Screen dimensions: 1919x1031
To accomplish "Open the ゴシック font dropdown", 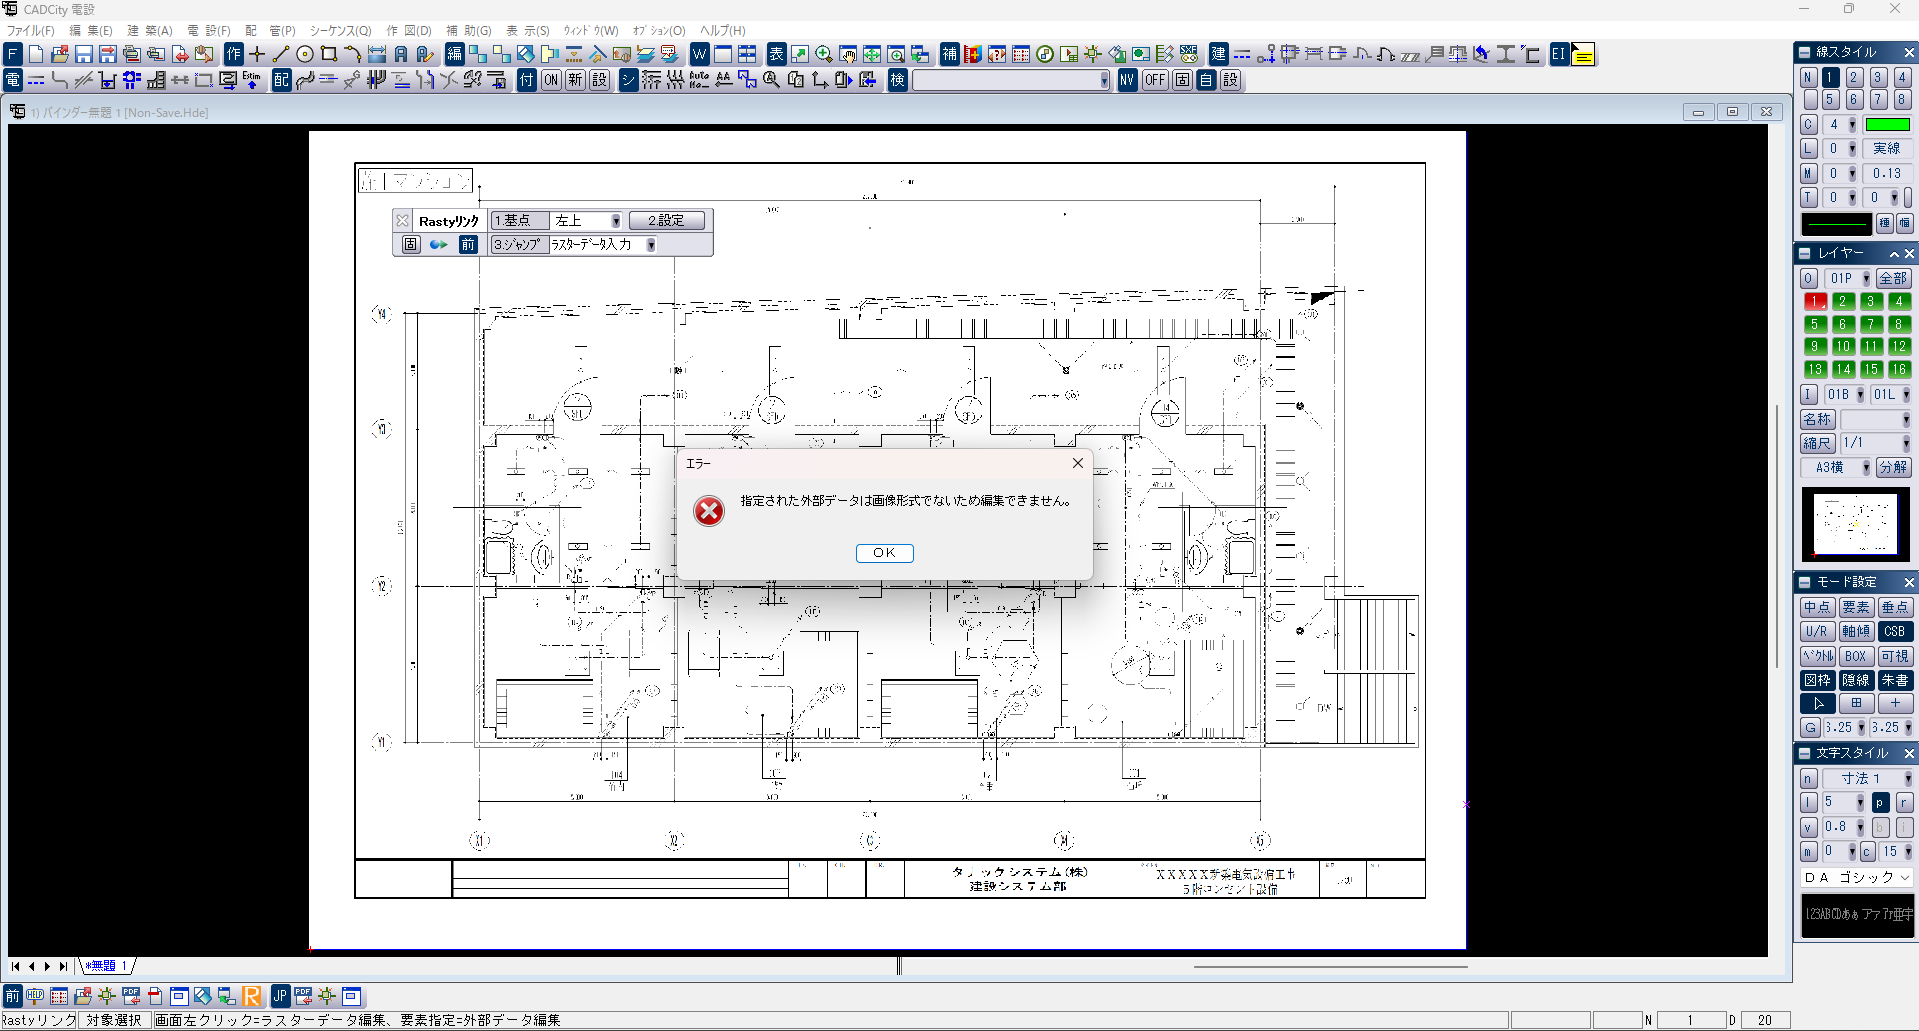I will pos(1904,877).
